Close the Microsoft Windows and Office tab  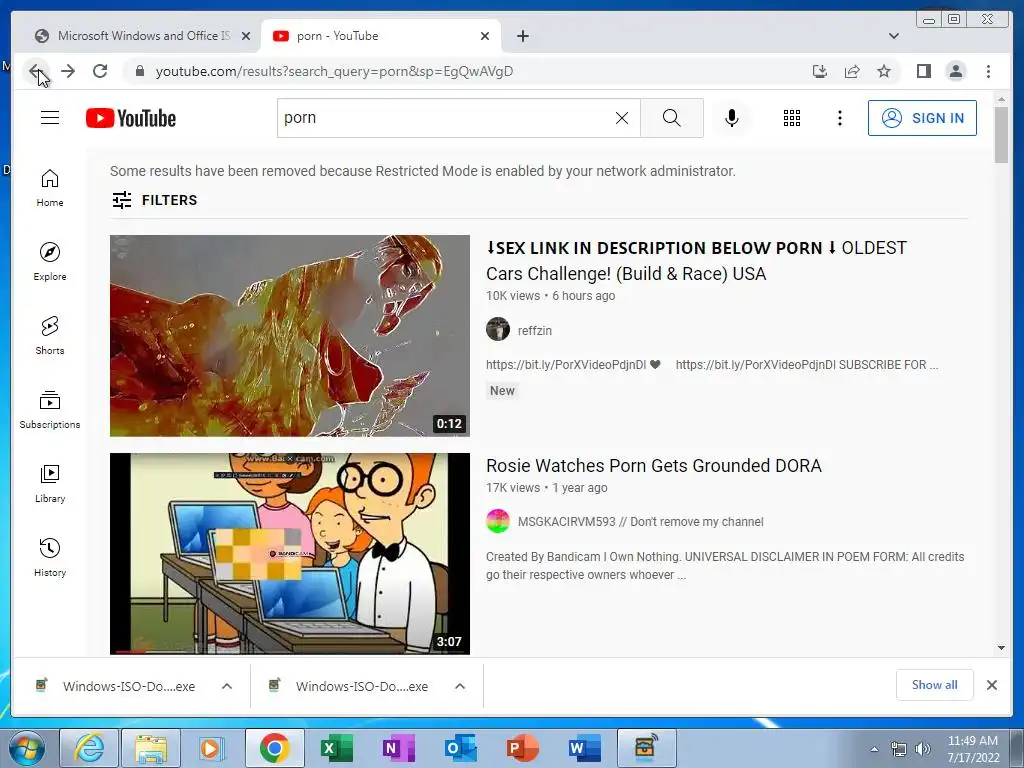(x=246, y=36)
